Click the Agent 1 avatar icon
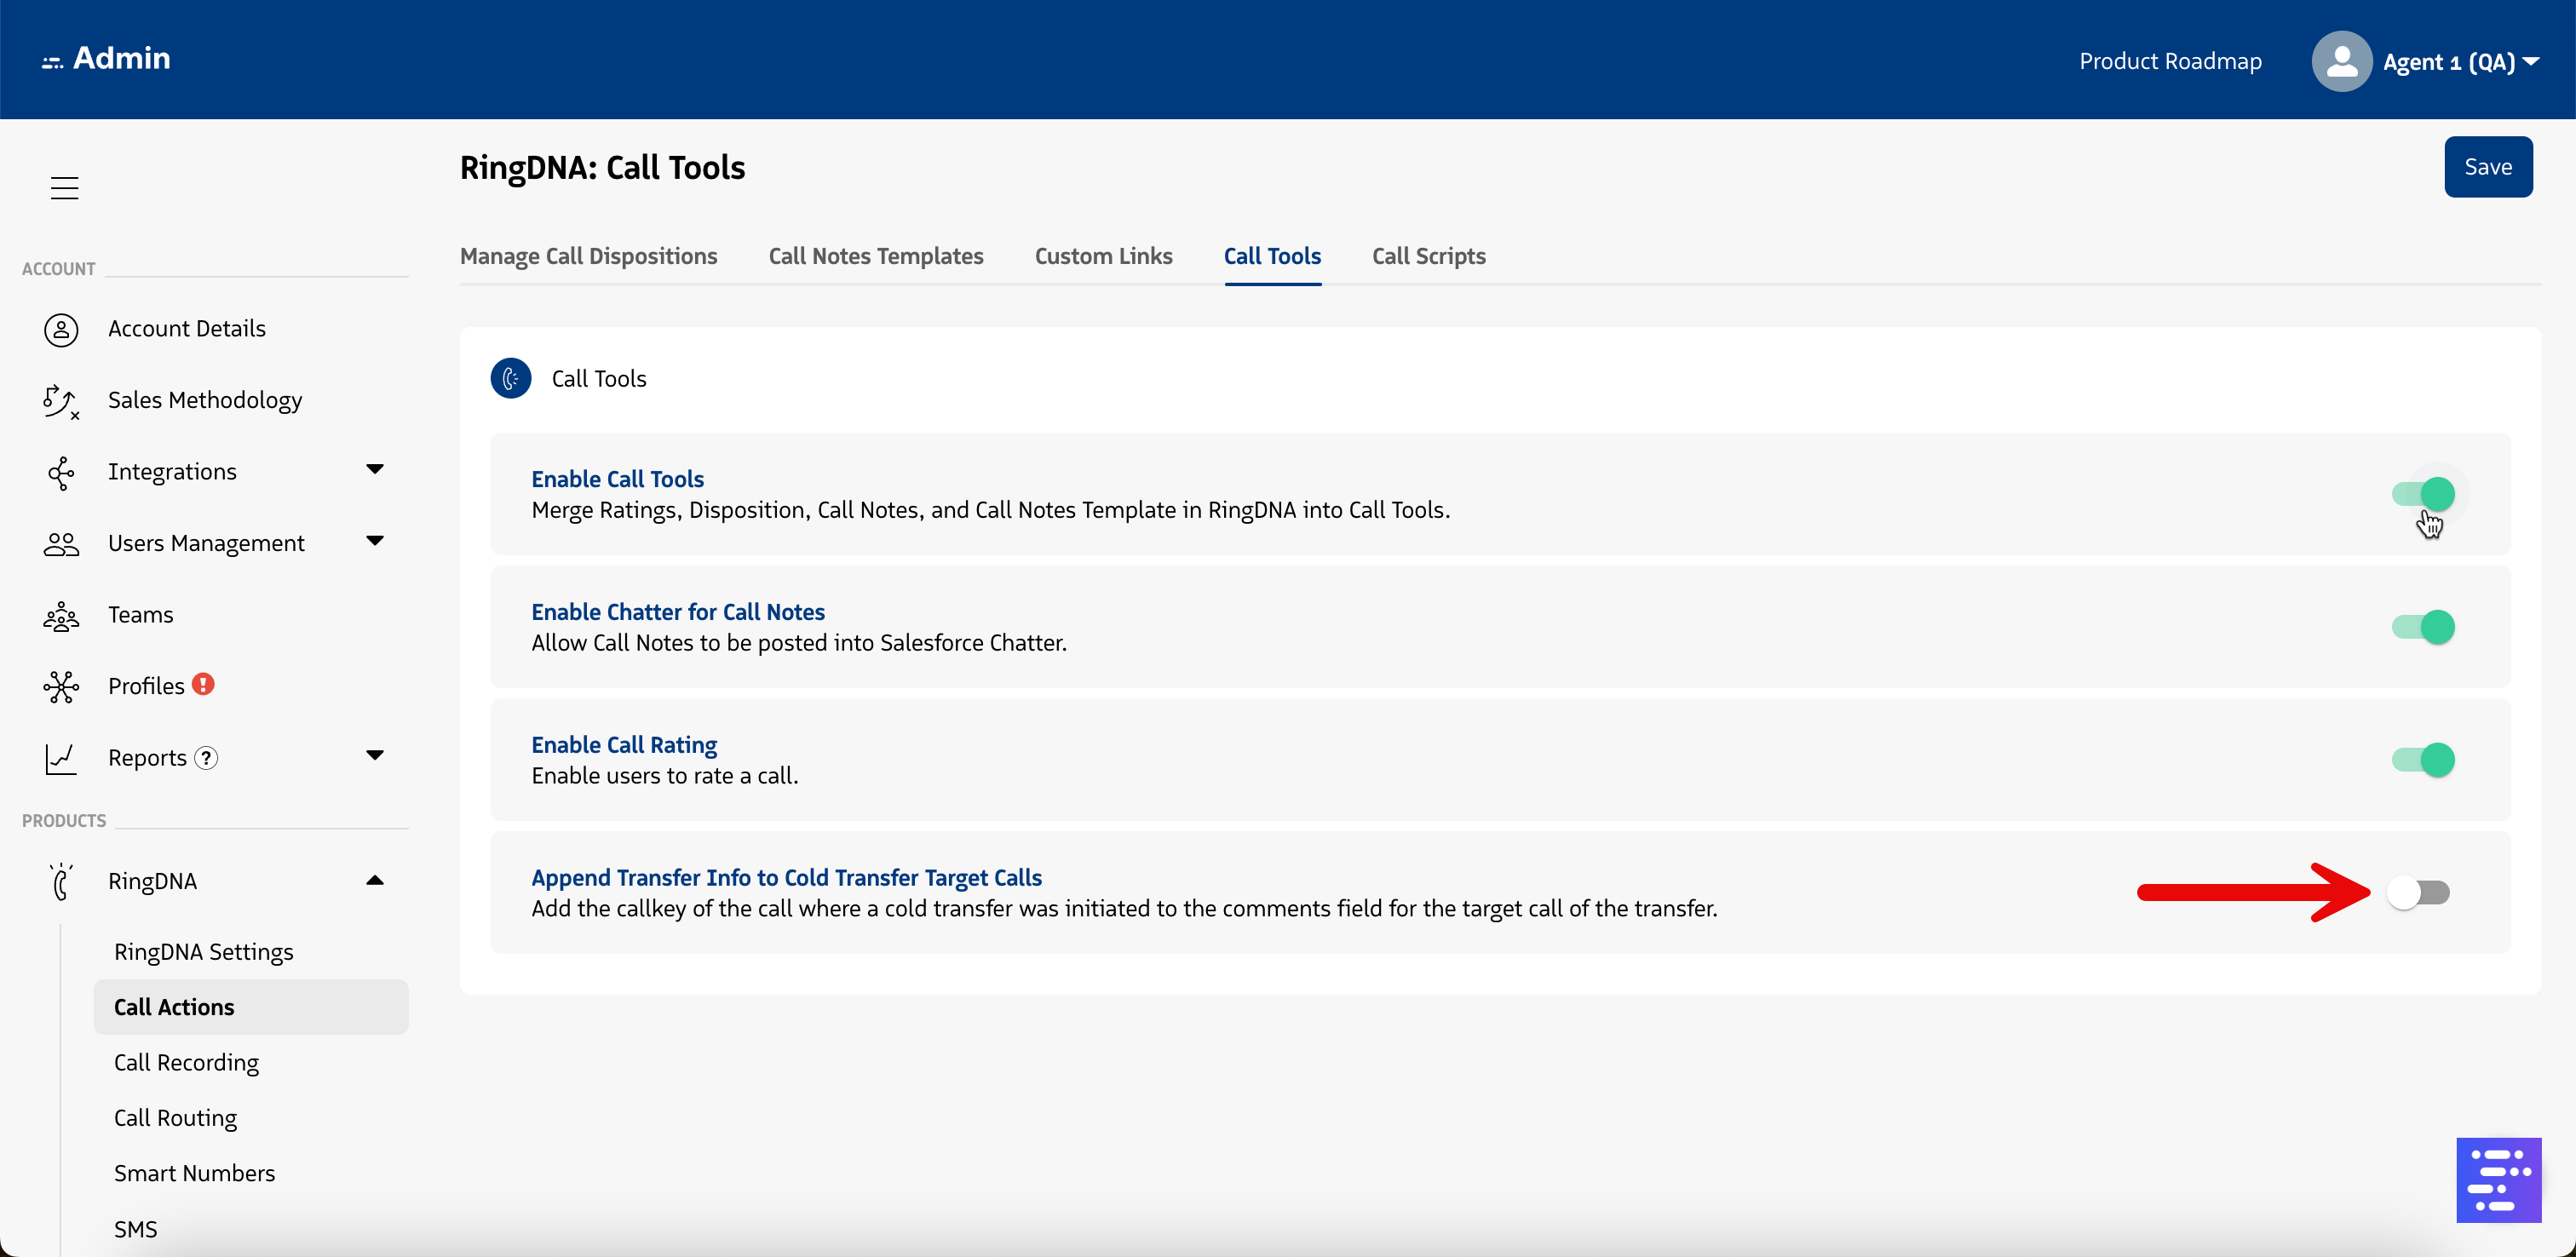2576x1257 pixels. [2341, 62]
